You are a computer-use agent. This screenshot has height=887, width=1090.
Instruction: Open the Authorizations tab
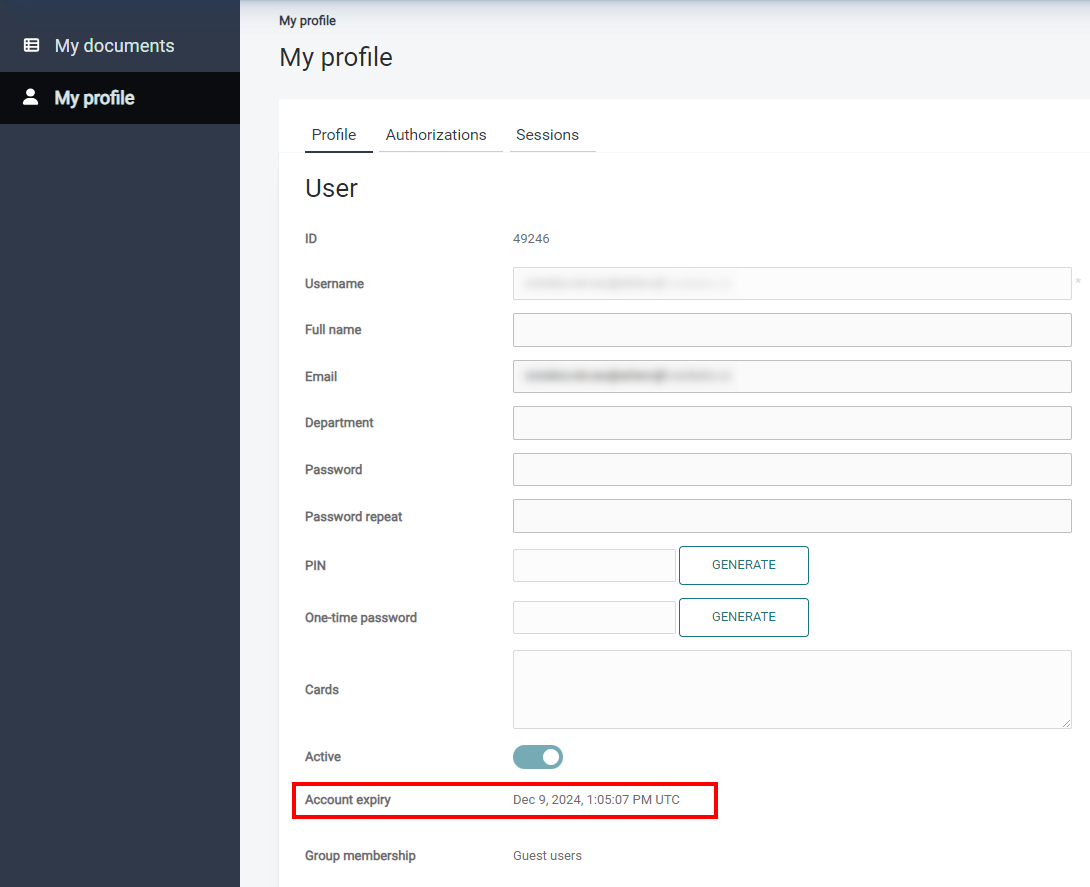coord(436,135)
